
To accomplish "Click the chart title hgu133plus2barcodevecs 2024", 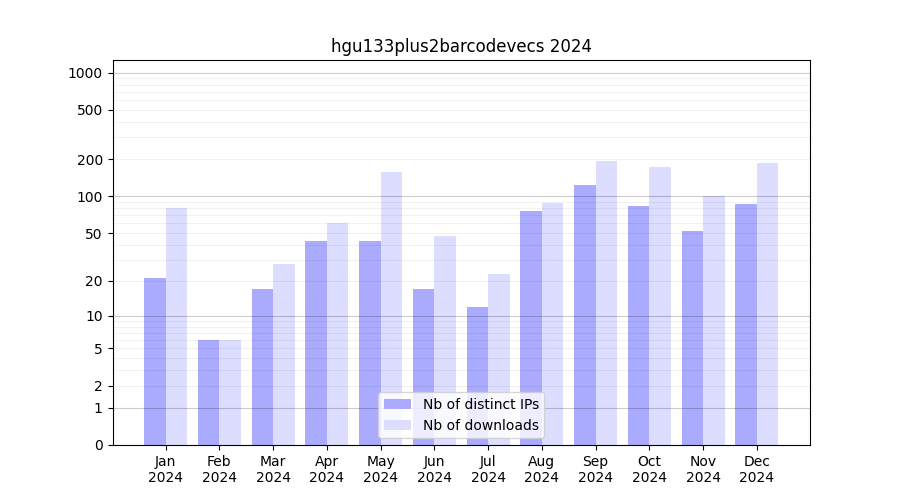I will (x=461, y=46).
